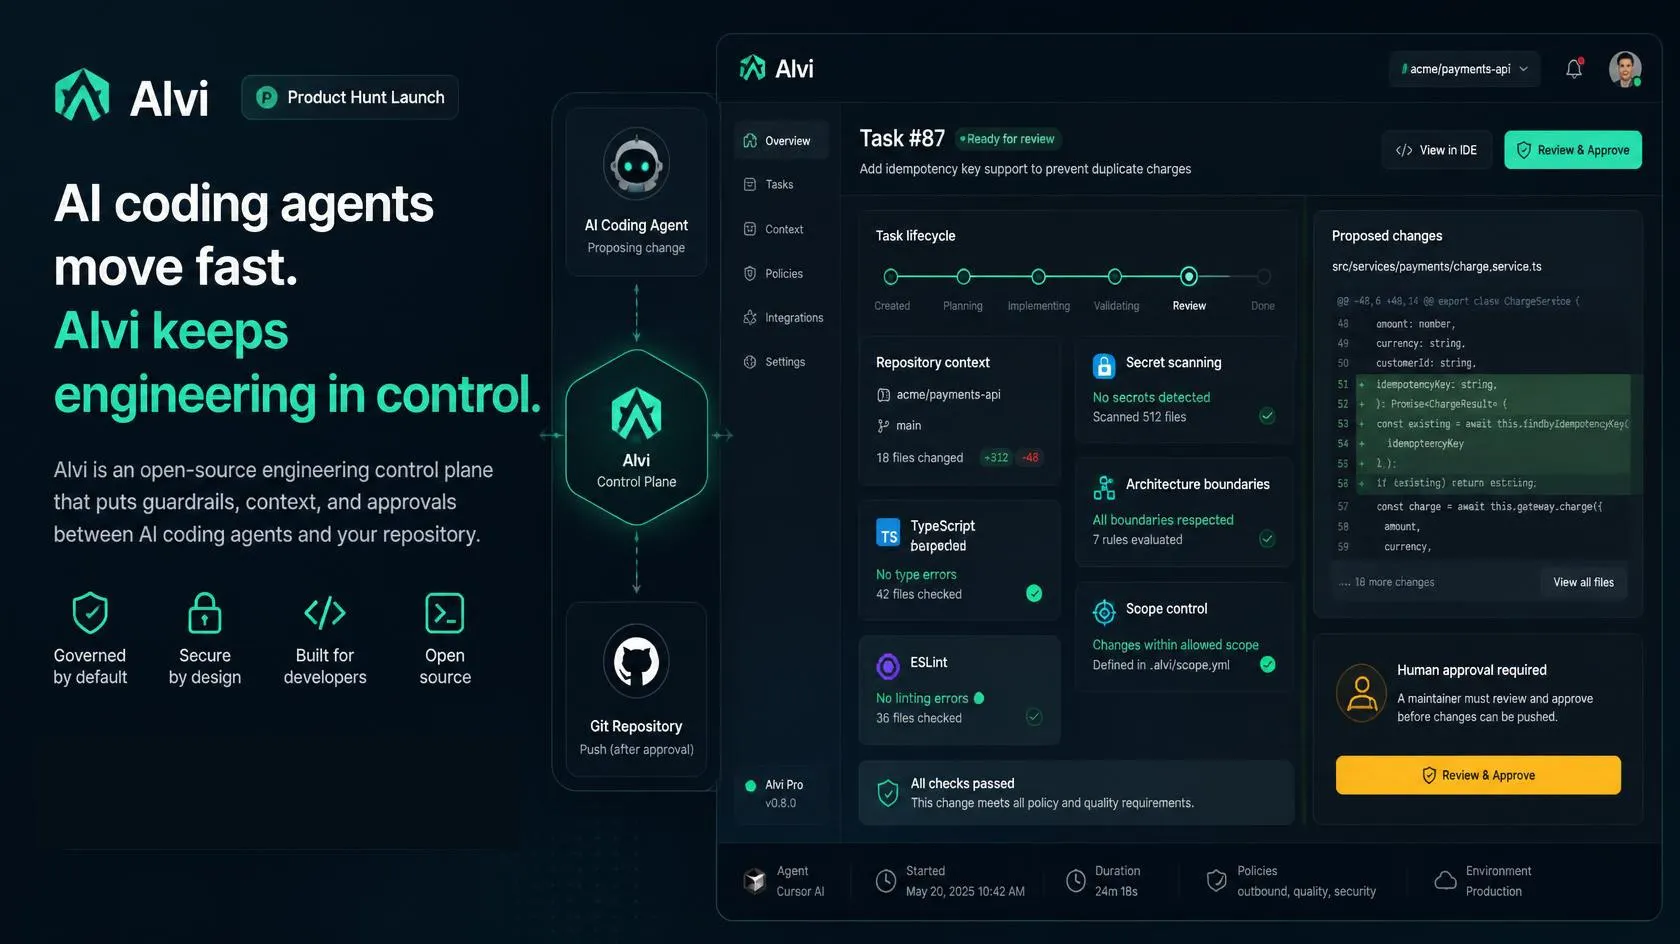Click the 36 files checked text
Screen dimensions: 1680x944
[919, 718]
